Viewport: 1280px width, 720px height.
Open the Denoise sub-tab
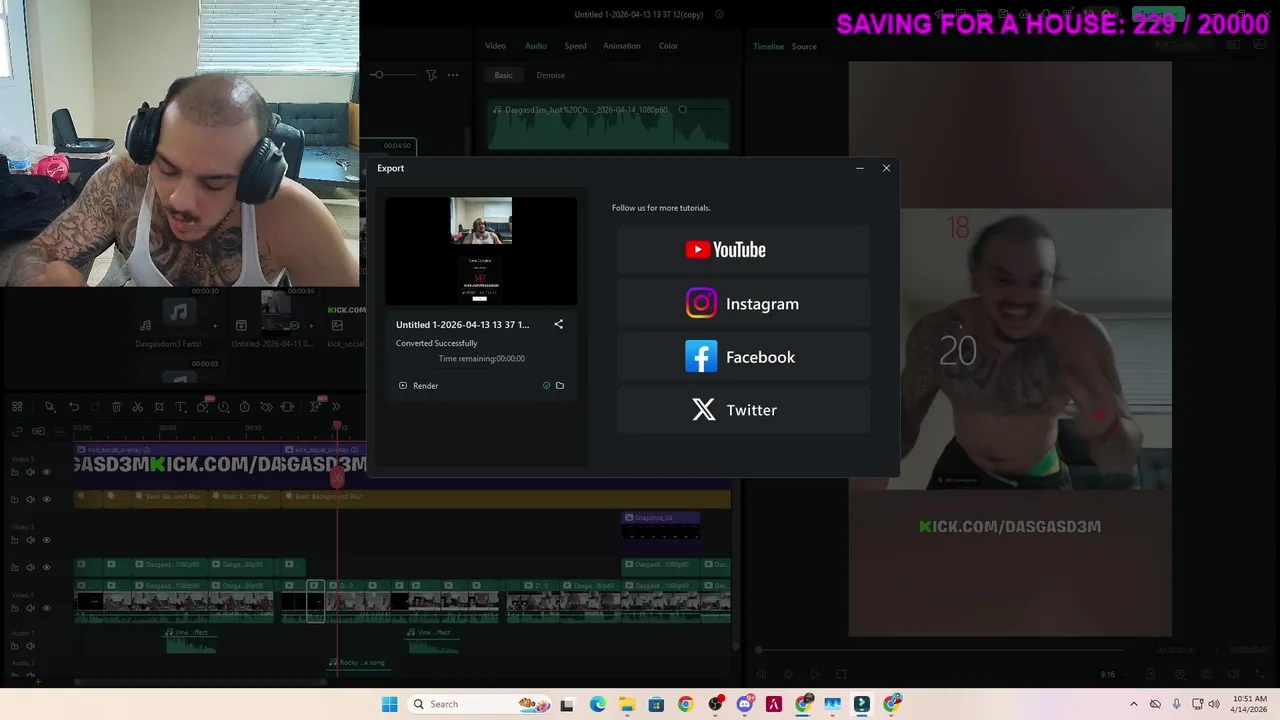point(550,75)
